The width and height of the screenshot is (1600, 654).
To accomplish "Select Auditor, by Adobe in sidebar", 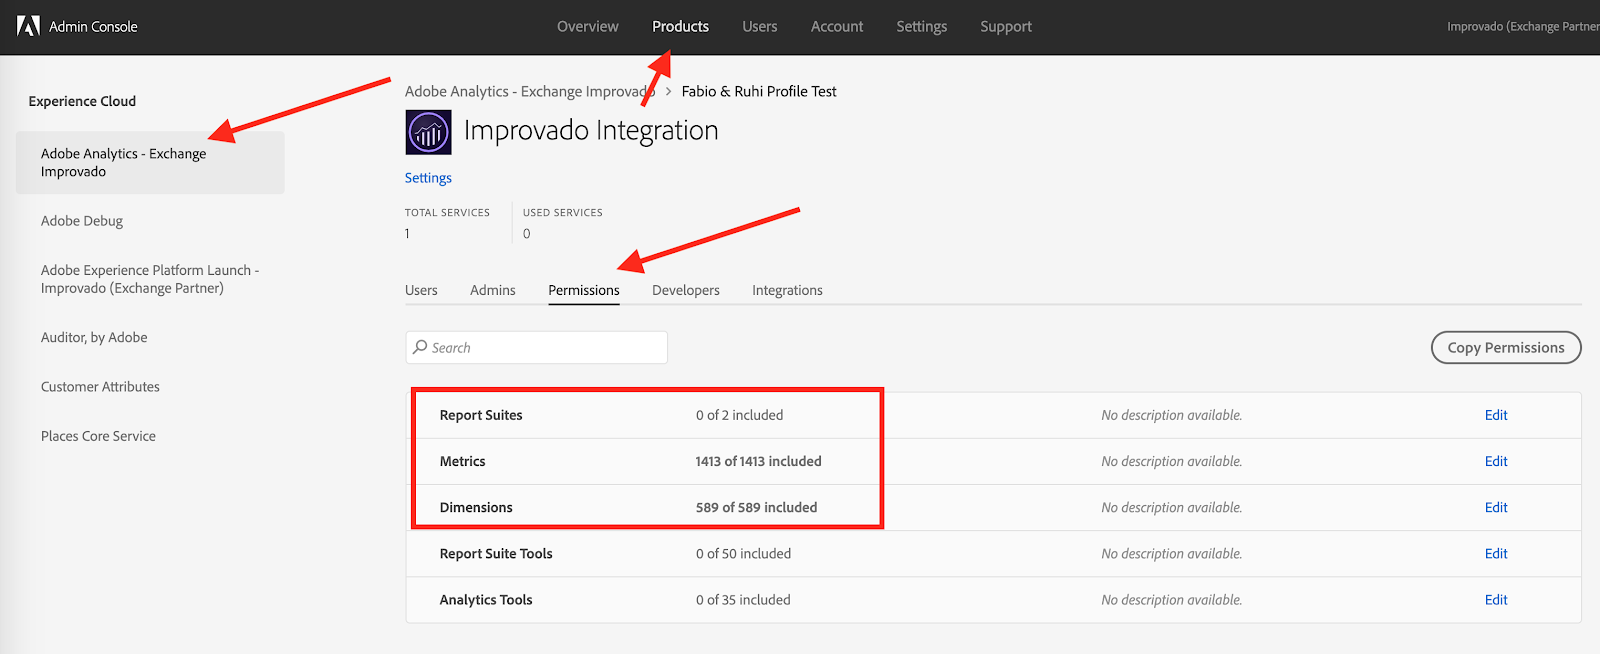I will pos(94,338).
